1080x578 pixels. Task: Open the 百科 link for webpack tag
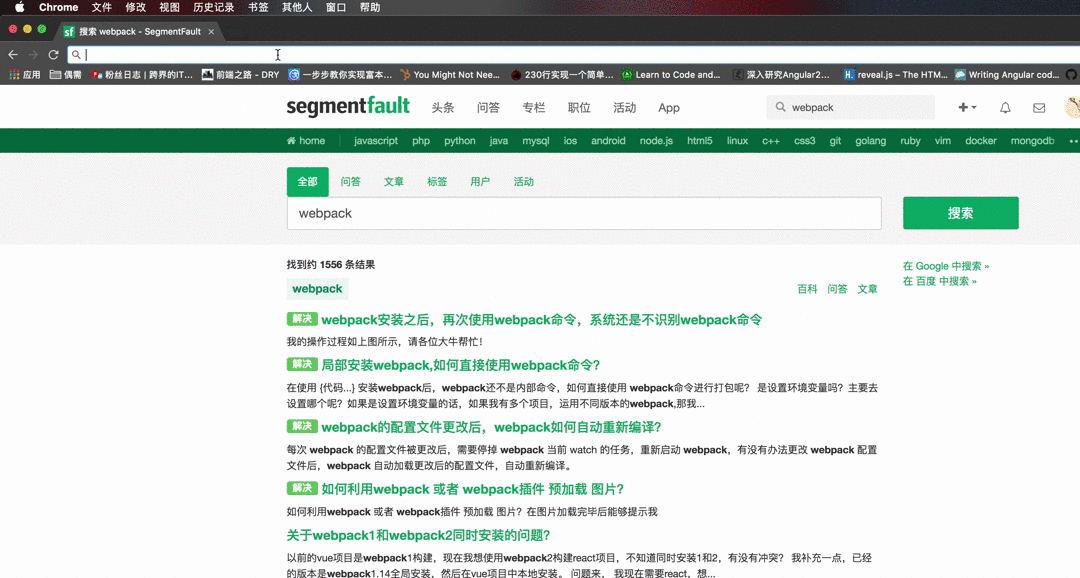point(807,289)
